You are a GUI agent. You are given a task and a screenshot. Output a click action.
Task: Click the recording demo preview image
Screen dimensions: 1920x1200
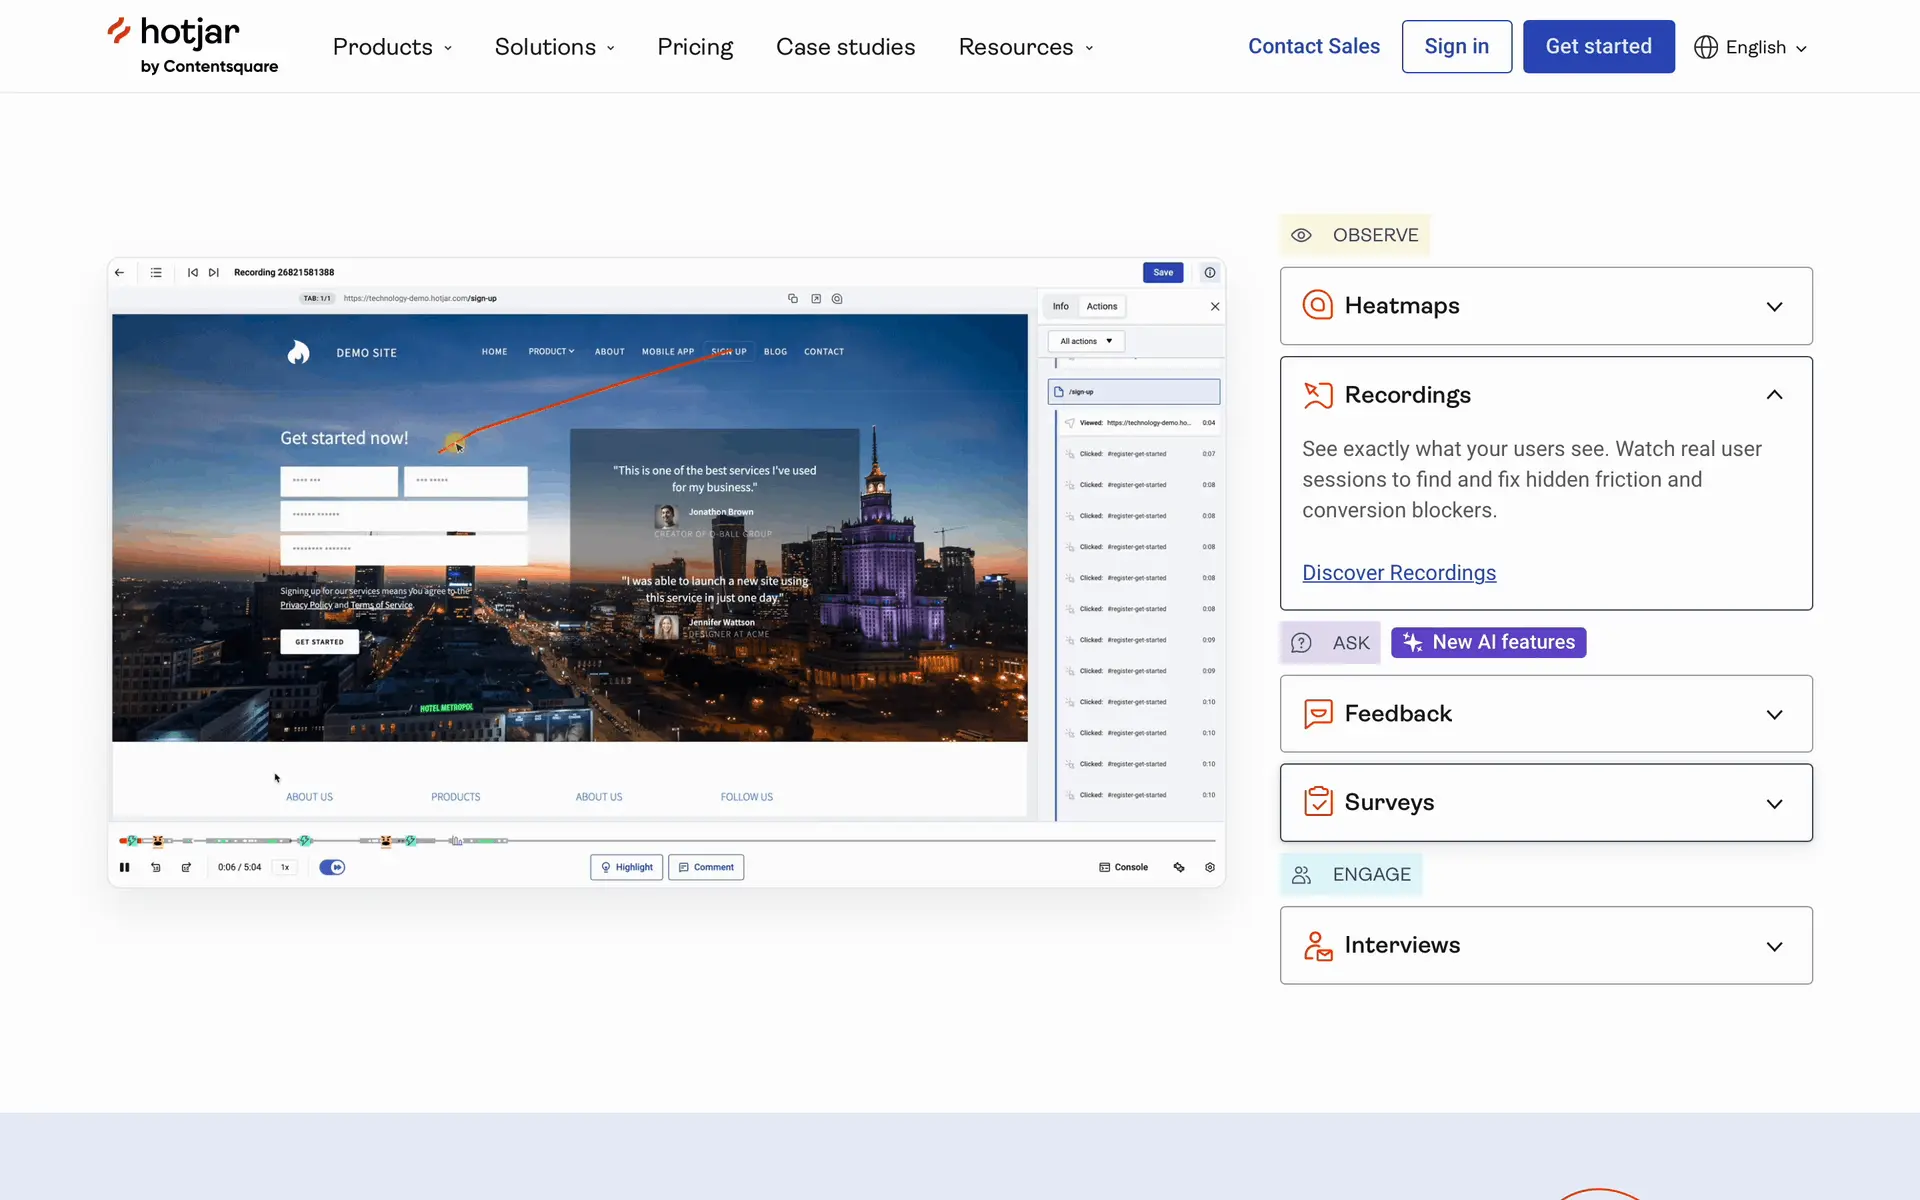[666, 572]
